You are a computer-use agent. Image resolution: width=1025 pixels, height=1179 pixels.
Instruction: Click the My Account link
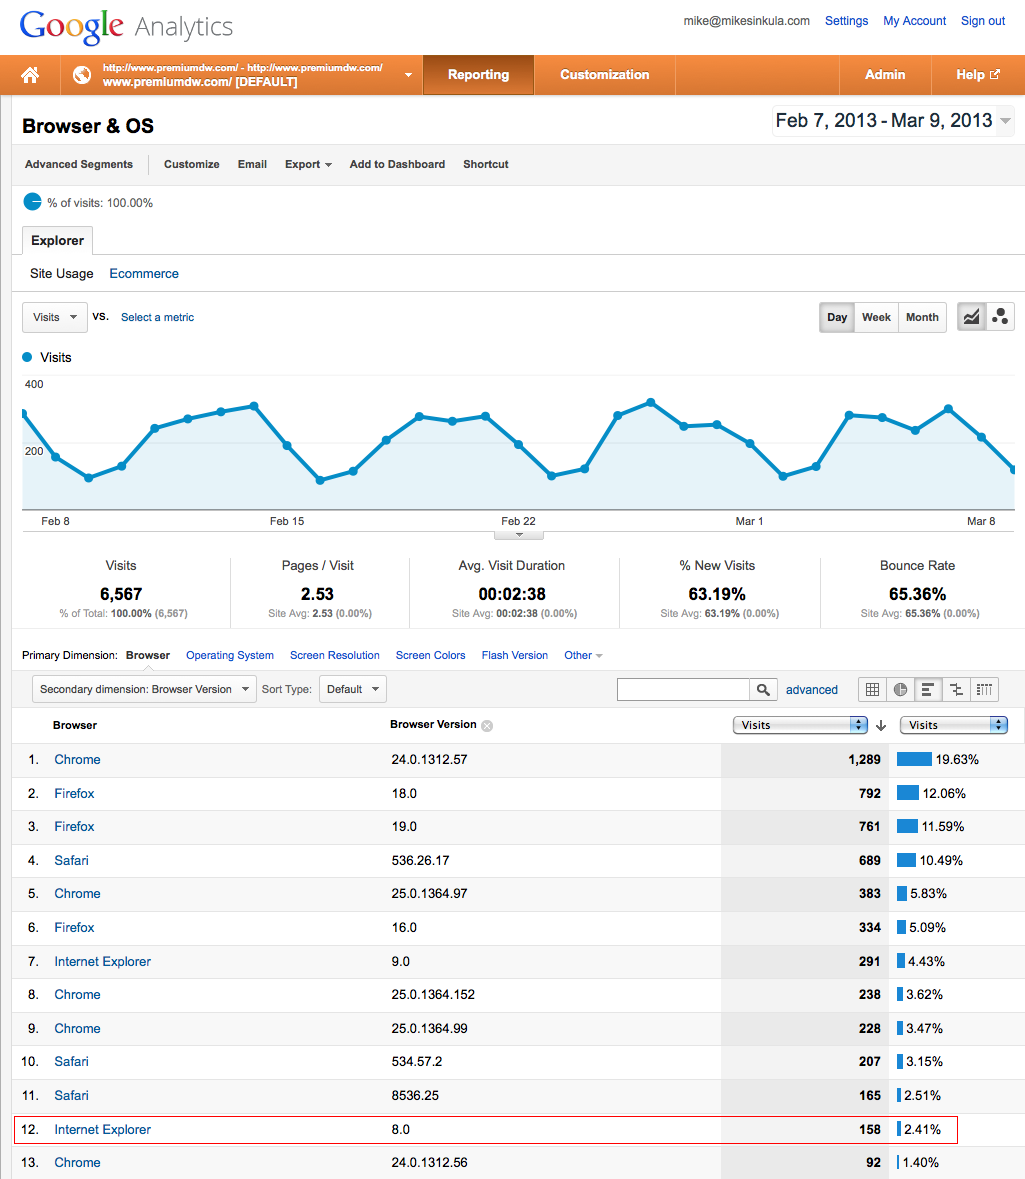point(914,21)
